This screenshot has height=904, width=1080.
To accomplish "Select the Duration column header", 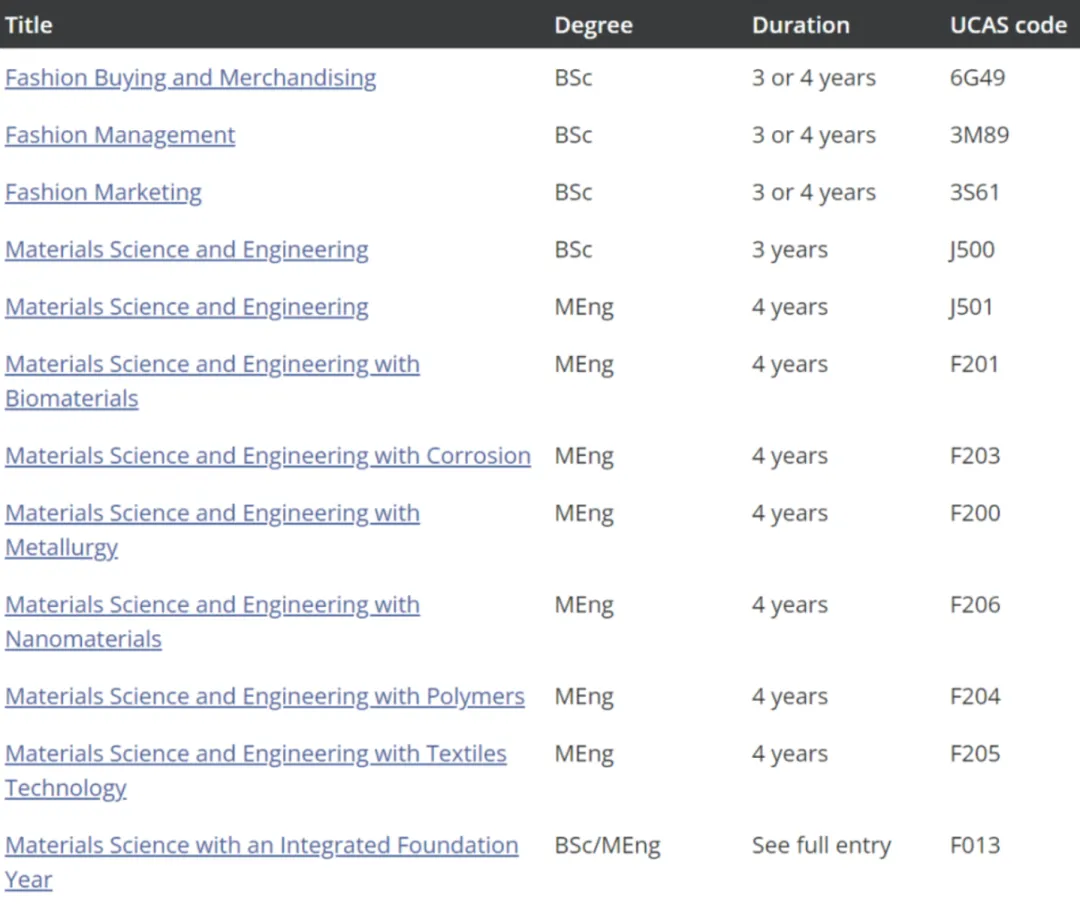I will (800, 25).
